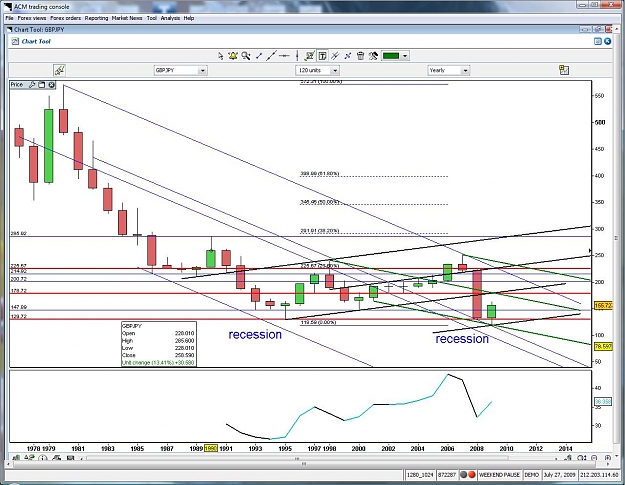Click the gray status indicator circle
Viewport: 625px width, 485px height.
[464, 475]
